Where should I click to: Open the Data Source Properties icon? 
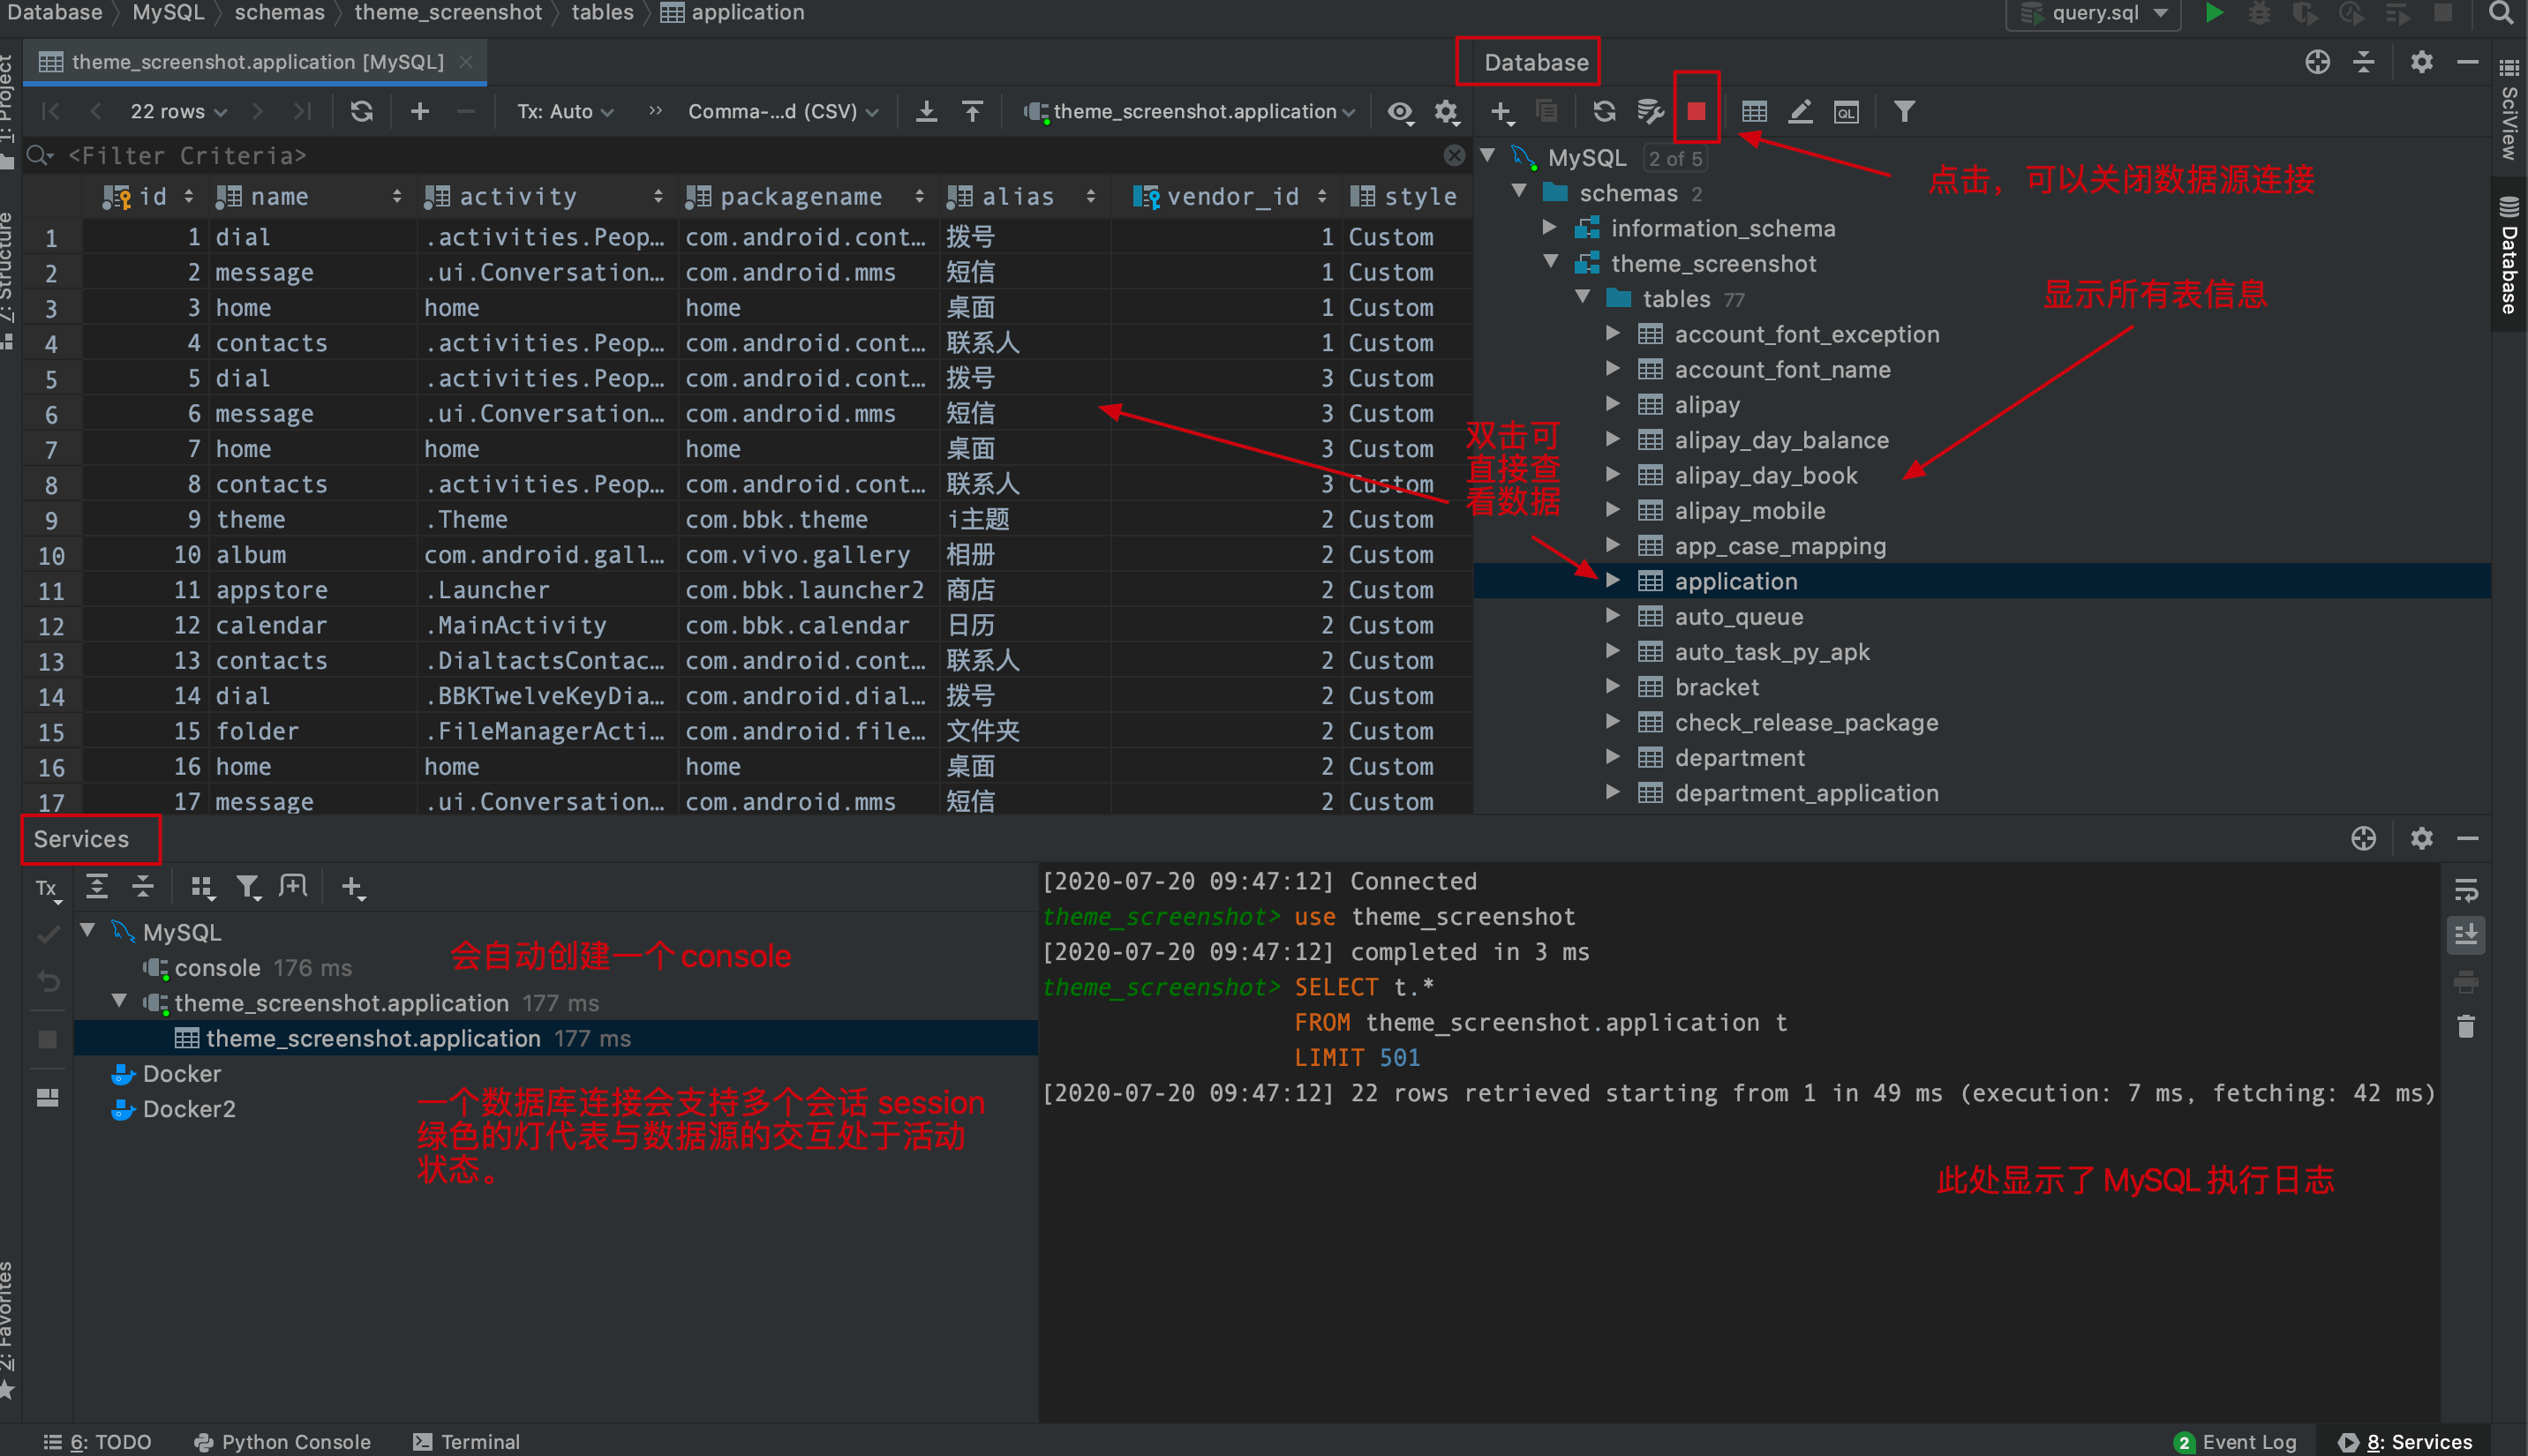pos(1650,111)
